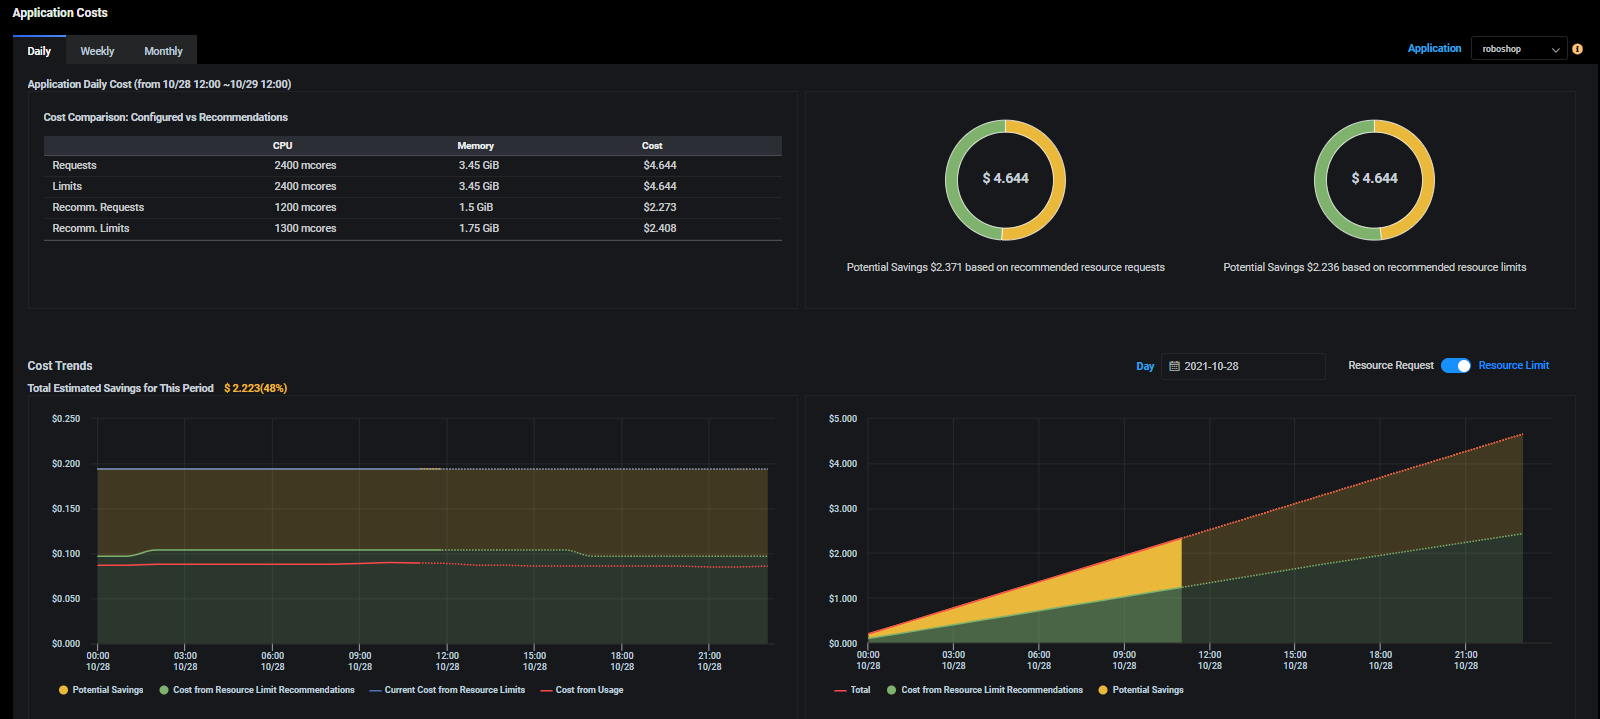This screenshot has width=1600, height=719.
Task: Switch to the Monthly tab
Action: tap(163, 51)
